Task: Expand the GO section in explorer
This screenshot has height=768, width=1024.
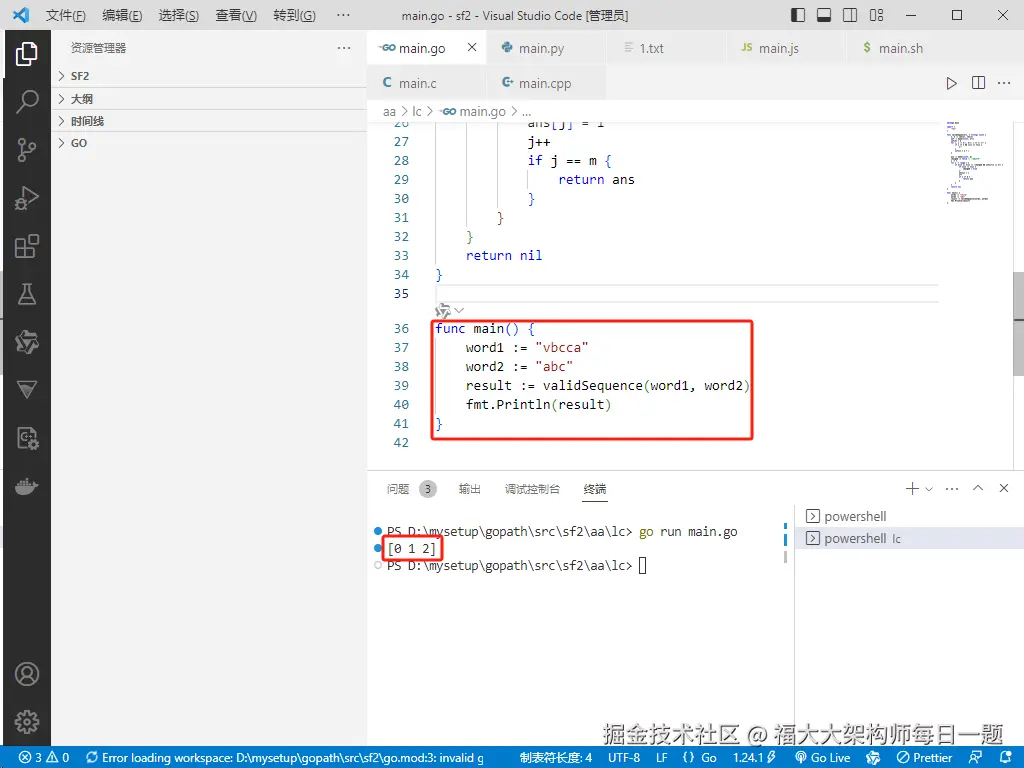Action: (x=209, y=143)
